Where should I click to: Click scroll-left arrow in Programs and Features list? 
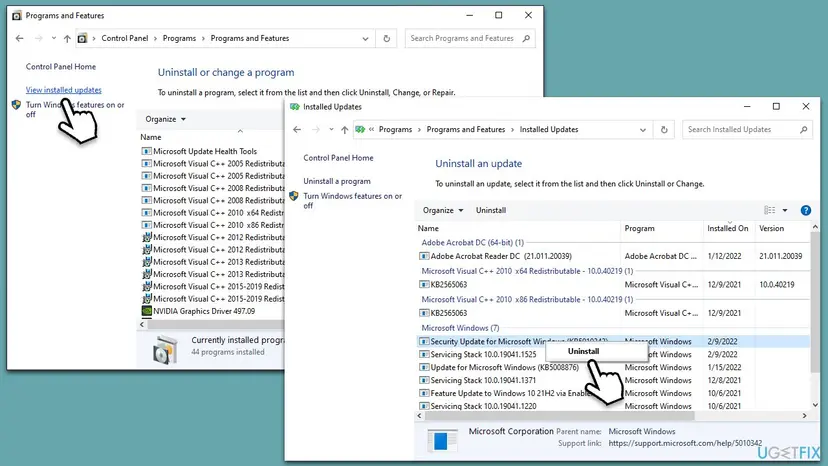[x=142, y=324]
